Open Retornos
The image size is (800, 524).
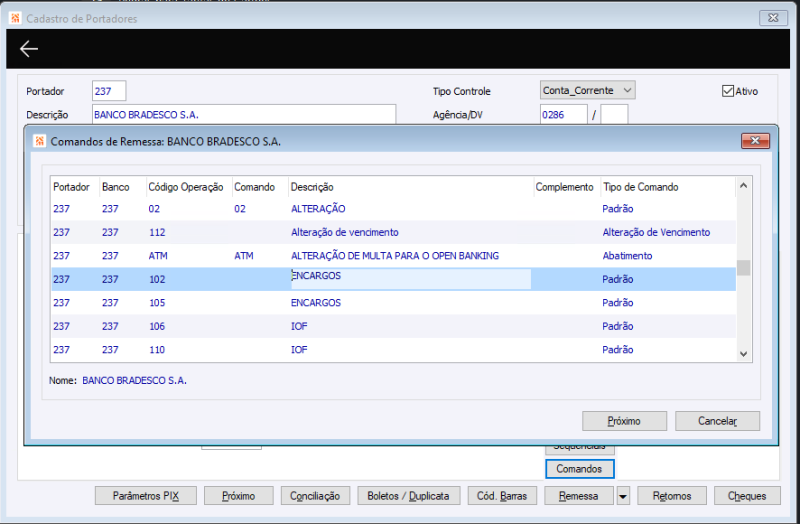[x=672, y=496]
